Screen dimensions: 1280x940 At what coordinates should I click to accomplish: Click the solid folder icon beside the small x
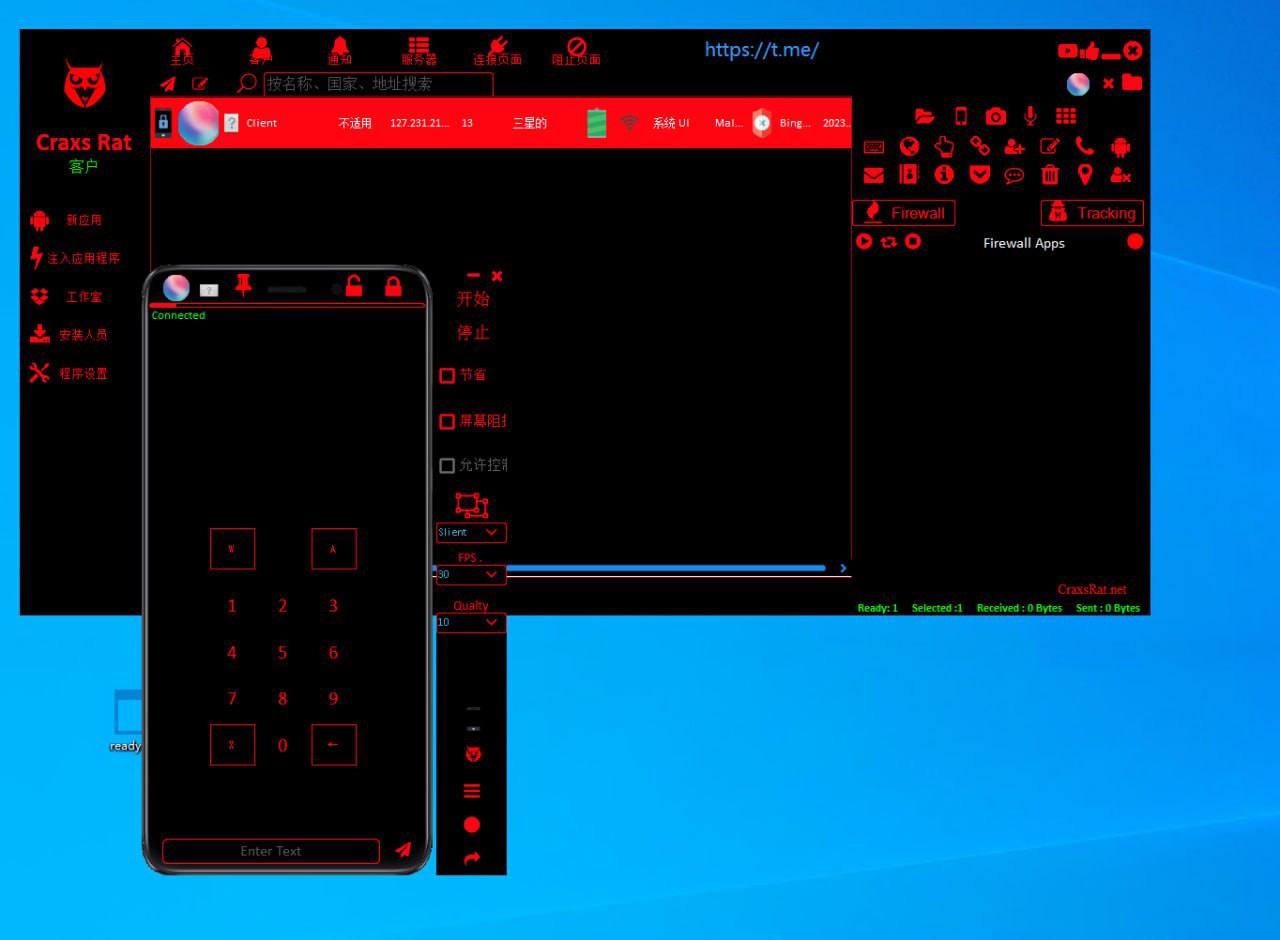click(x=1132, y=82)
